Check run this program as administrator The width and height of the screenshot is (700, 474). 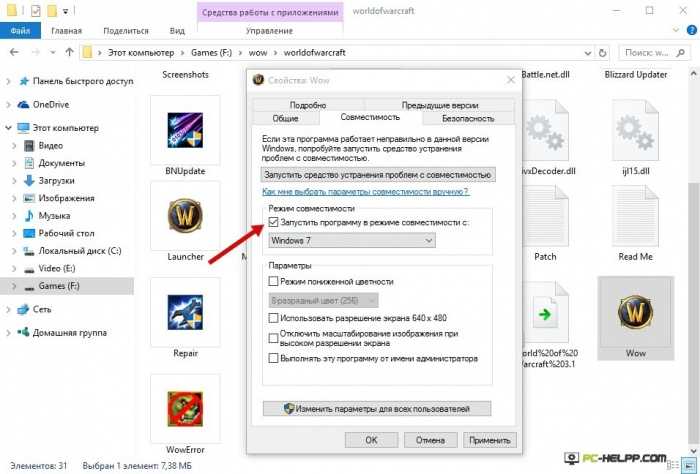(x=273, y=358)
